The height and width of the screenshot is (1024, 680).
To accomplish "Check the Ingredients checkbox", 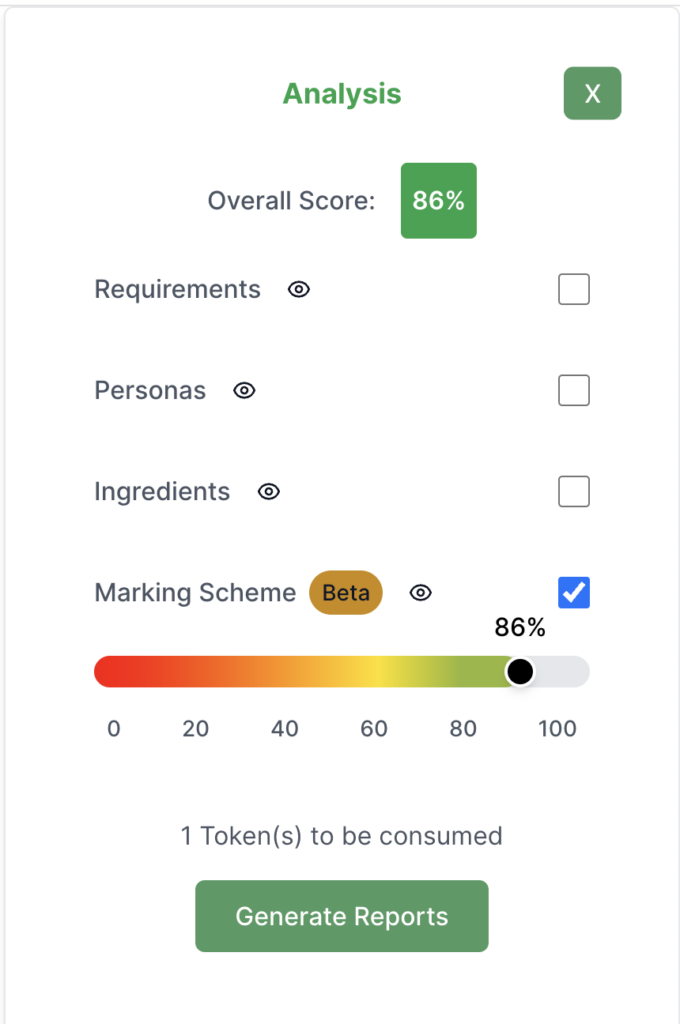I will click(x=573, y=492).
